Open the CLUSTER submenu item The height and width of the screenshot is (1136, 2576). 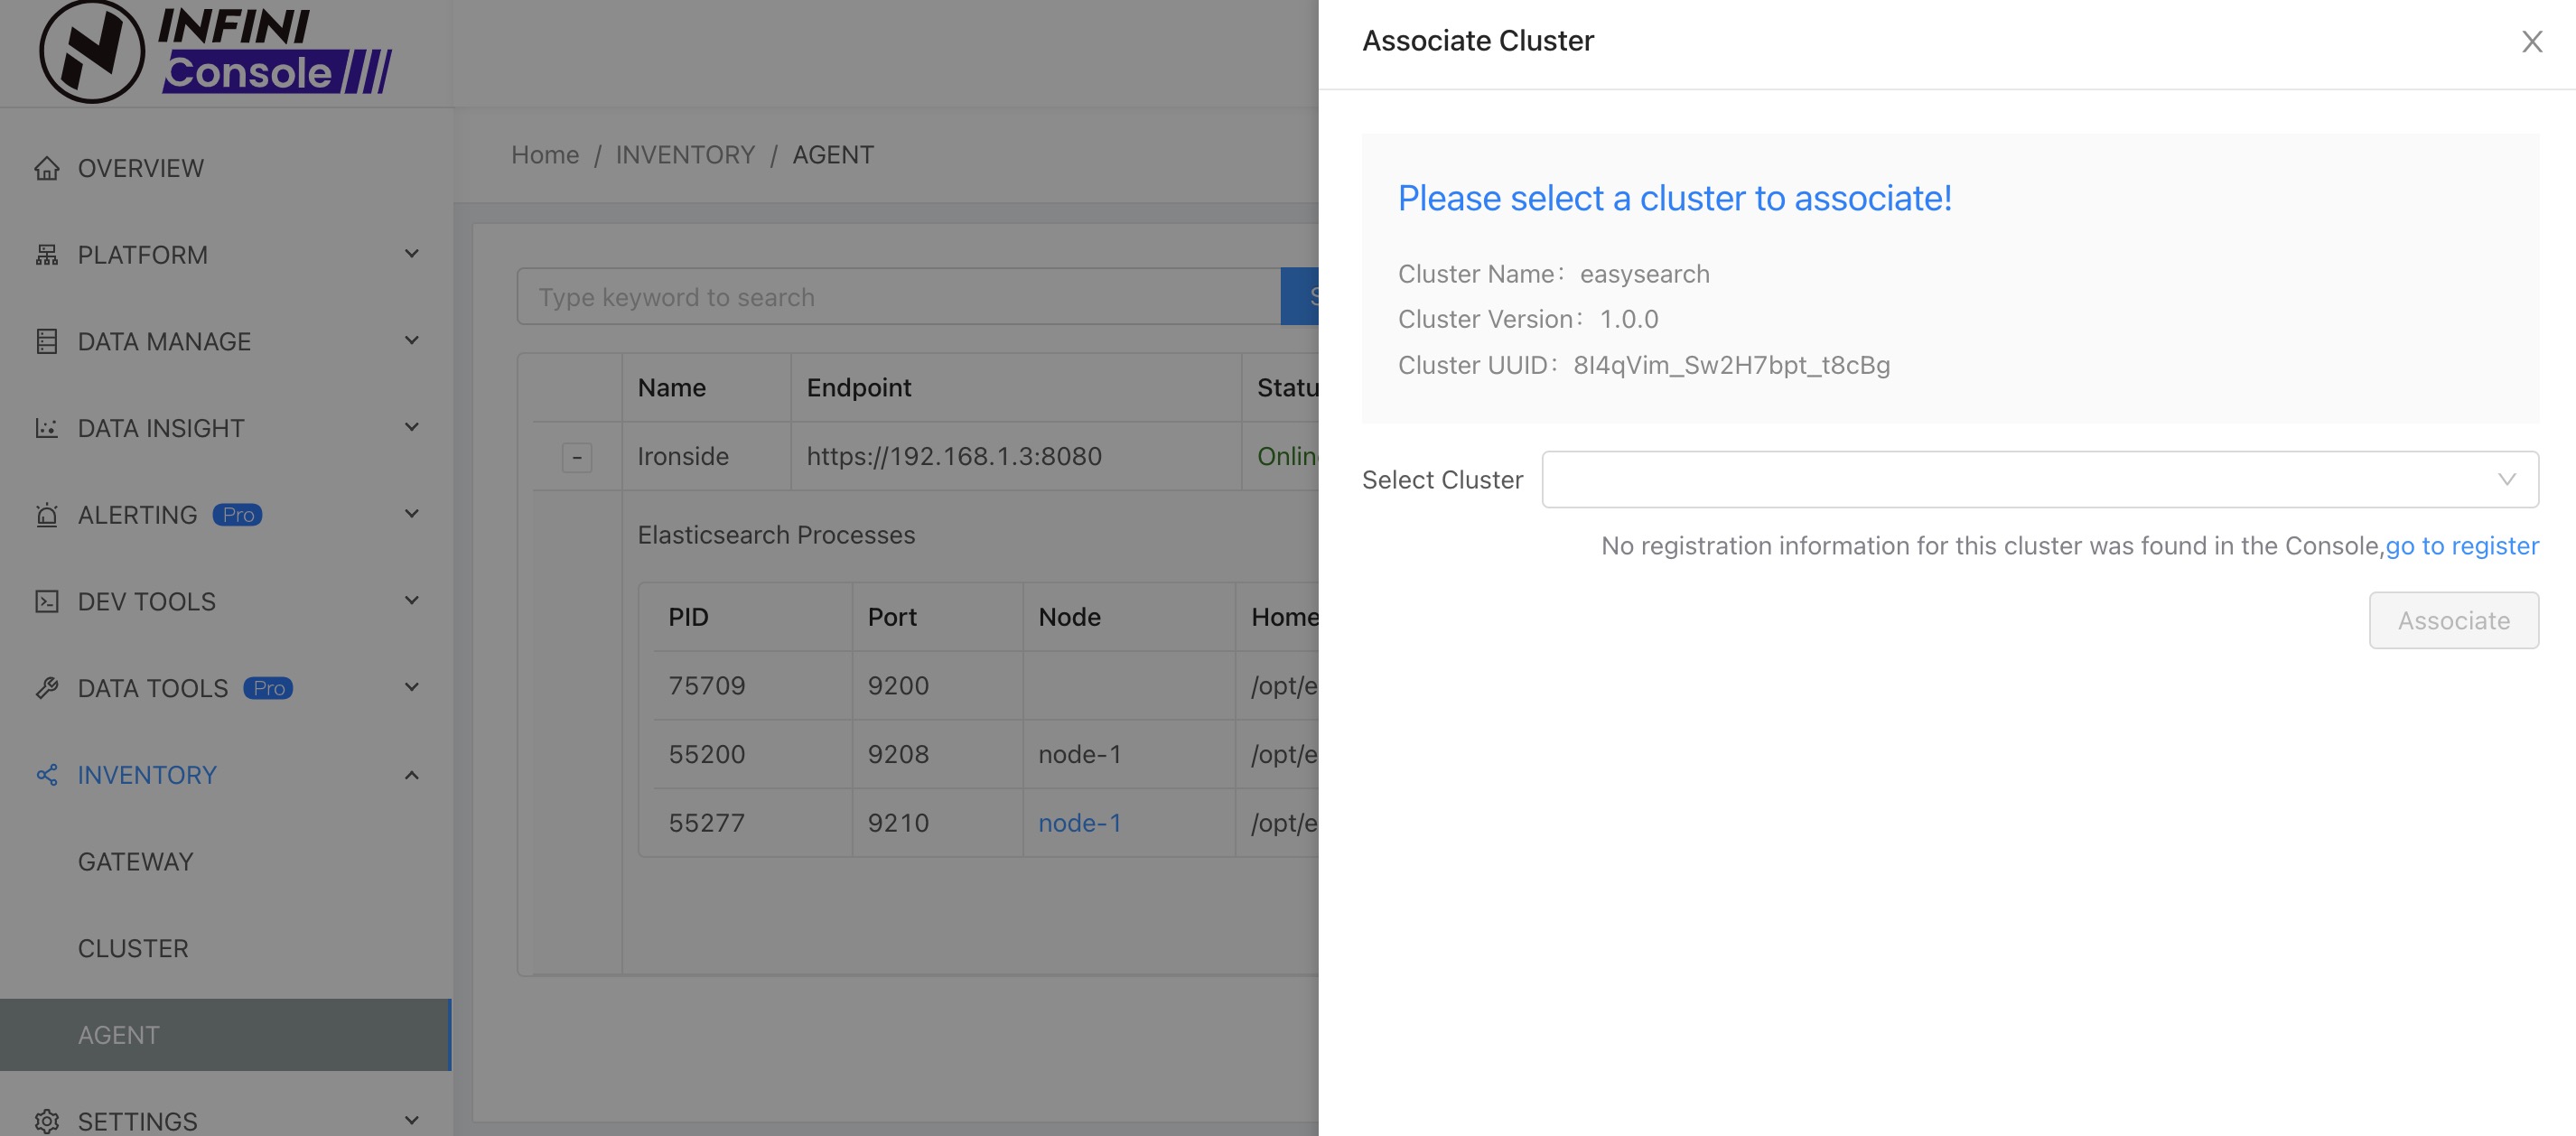(226, 948)
